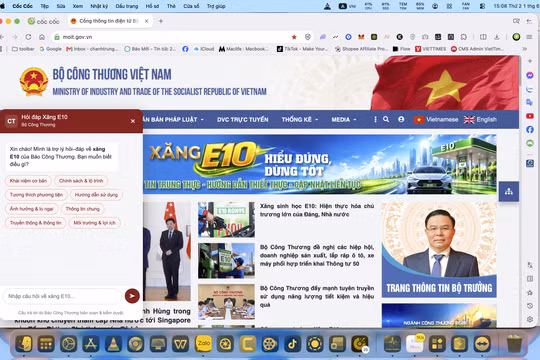540x360 pixels.
Task: Open a new browser tab
Action: [x=160, y=21]
